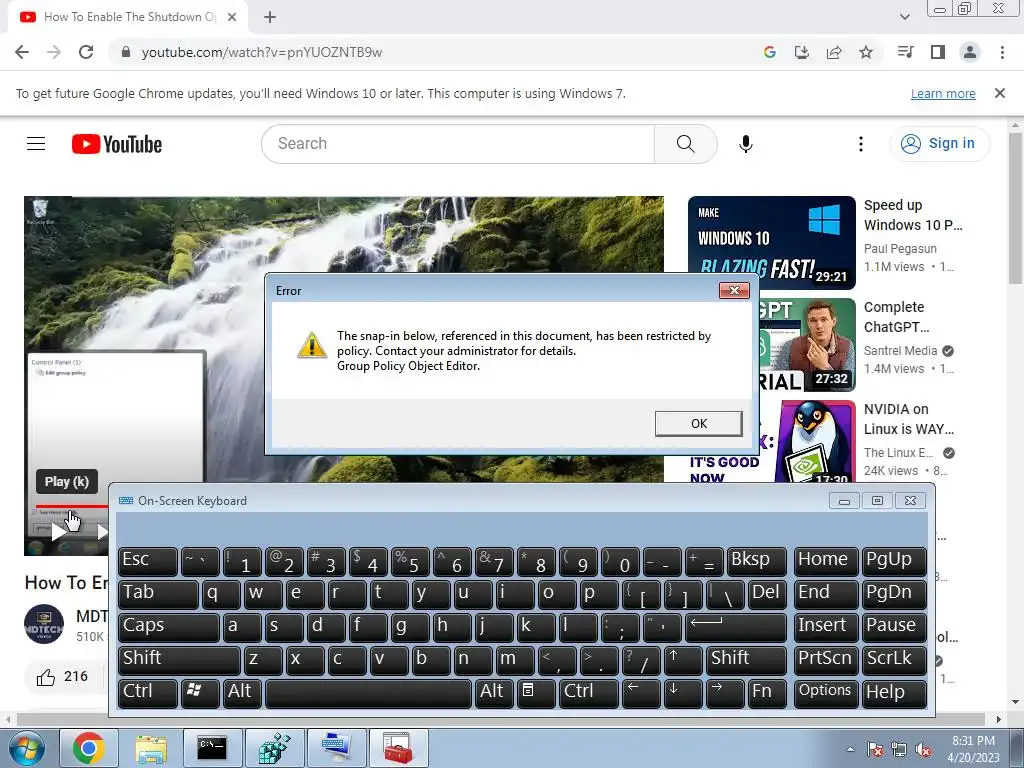The height and width of the screenshot is (768, 1024).
Task: Click the space bar on On-Screen Keyboard
Action: 368,693
